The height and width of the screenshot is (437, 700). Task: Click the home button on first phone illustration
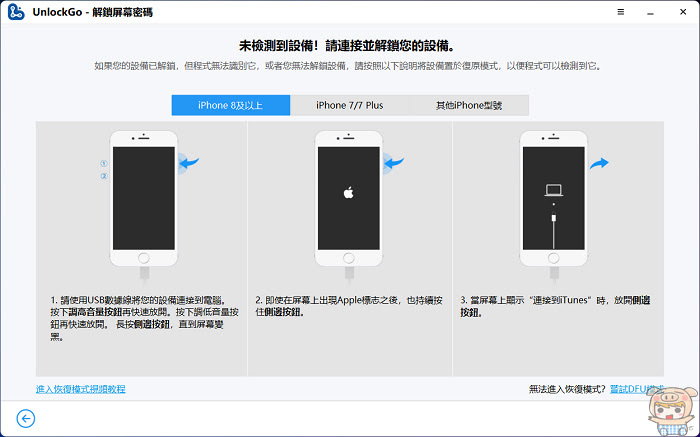pos(144,258)
